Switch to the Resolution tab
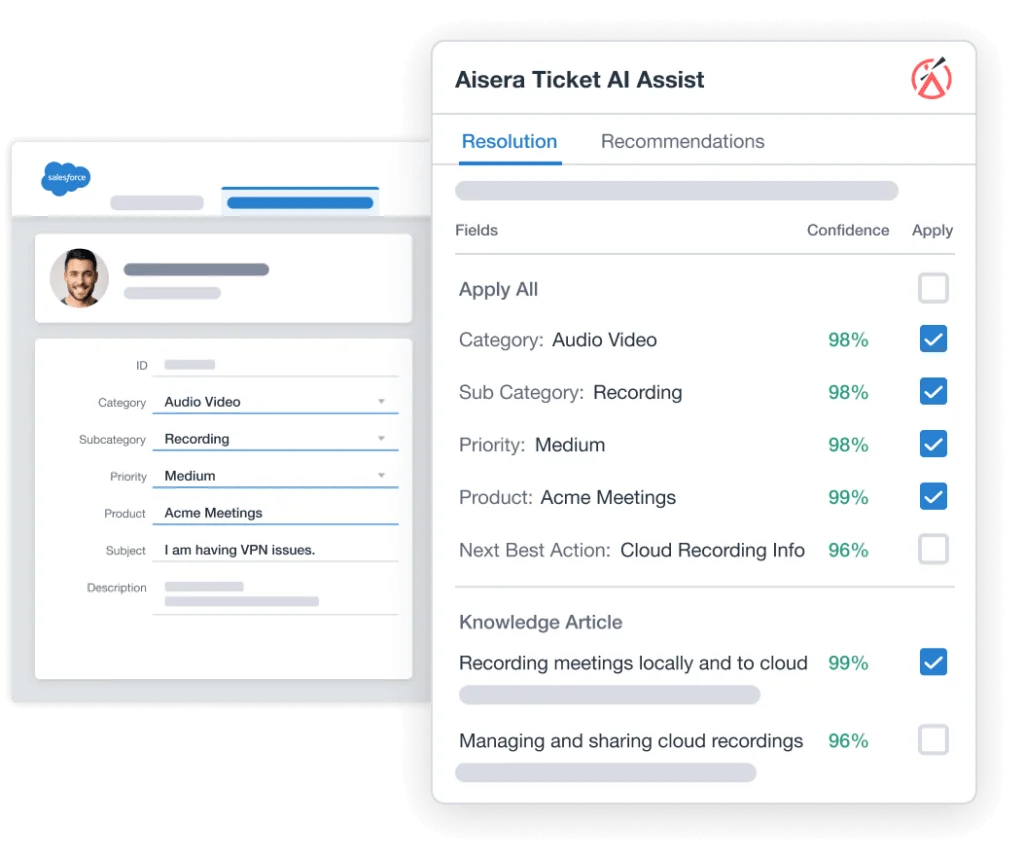 tap(509, 141)
